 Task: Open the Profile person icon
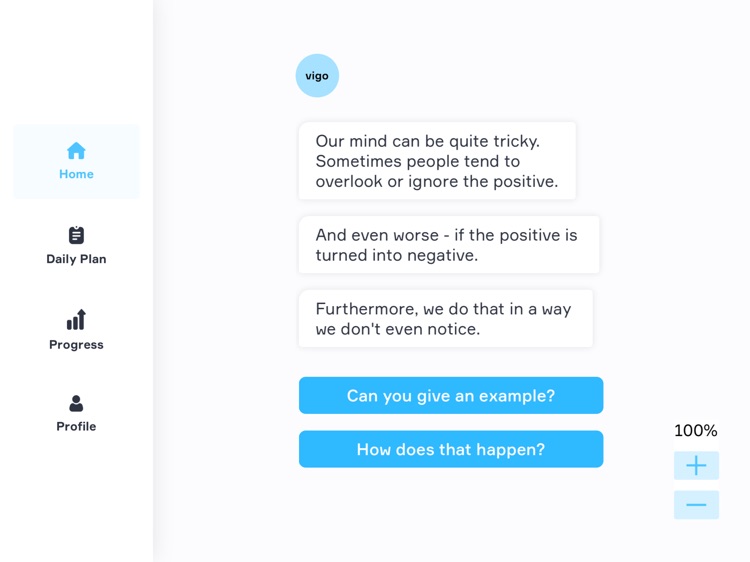[76, 403]
